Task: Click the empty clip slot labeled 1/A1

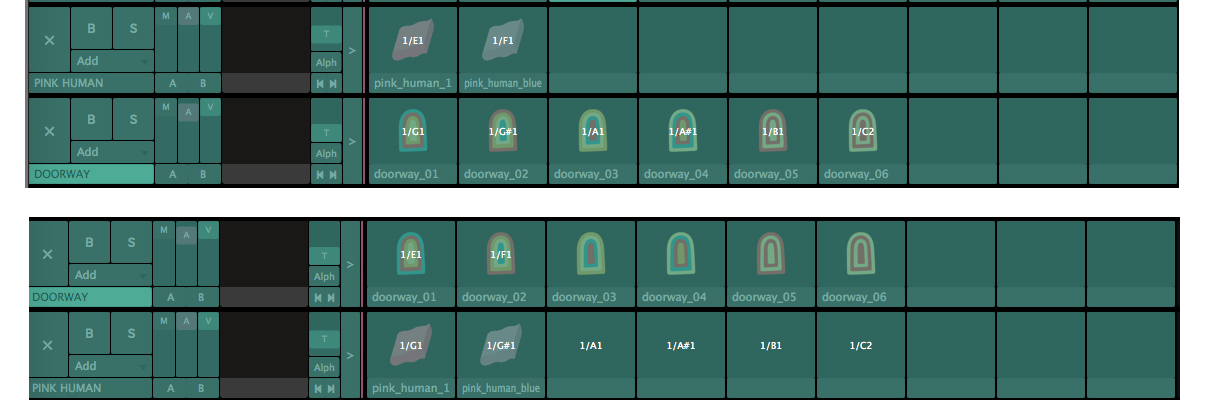Action: [591, 345]
